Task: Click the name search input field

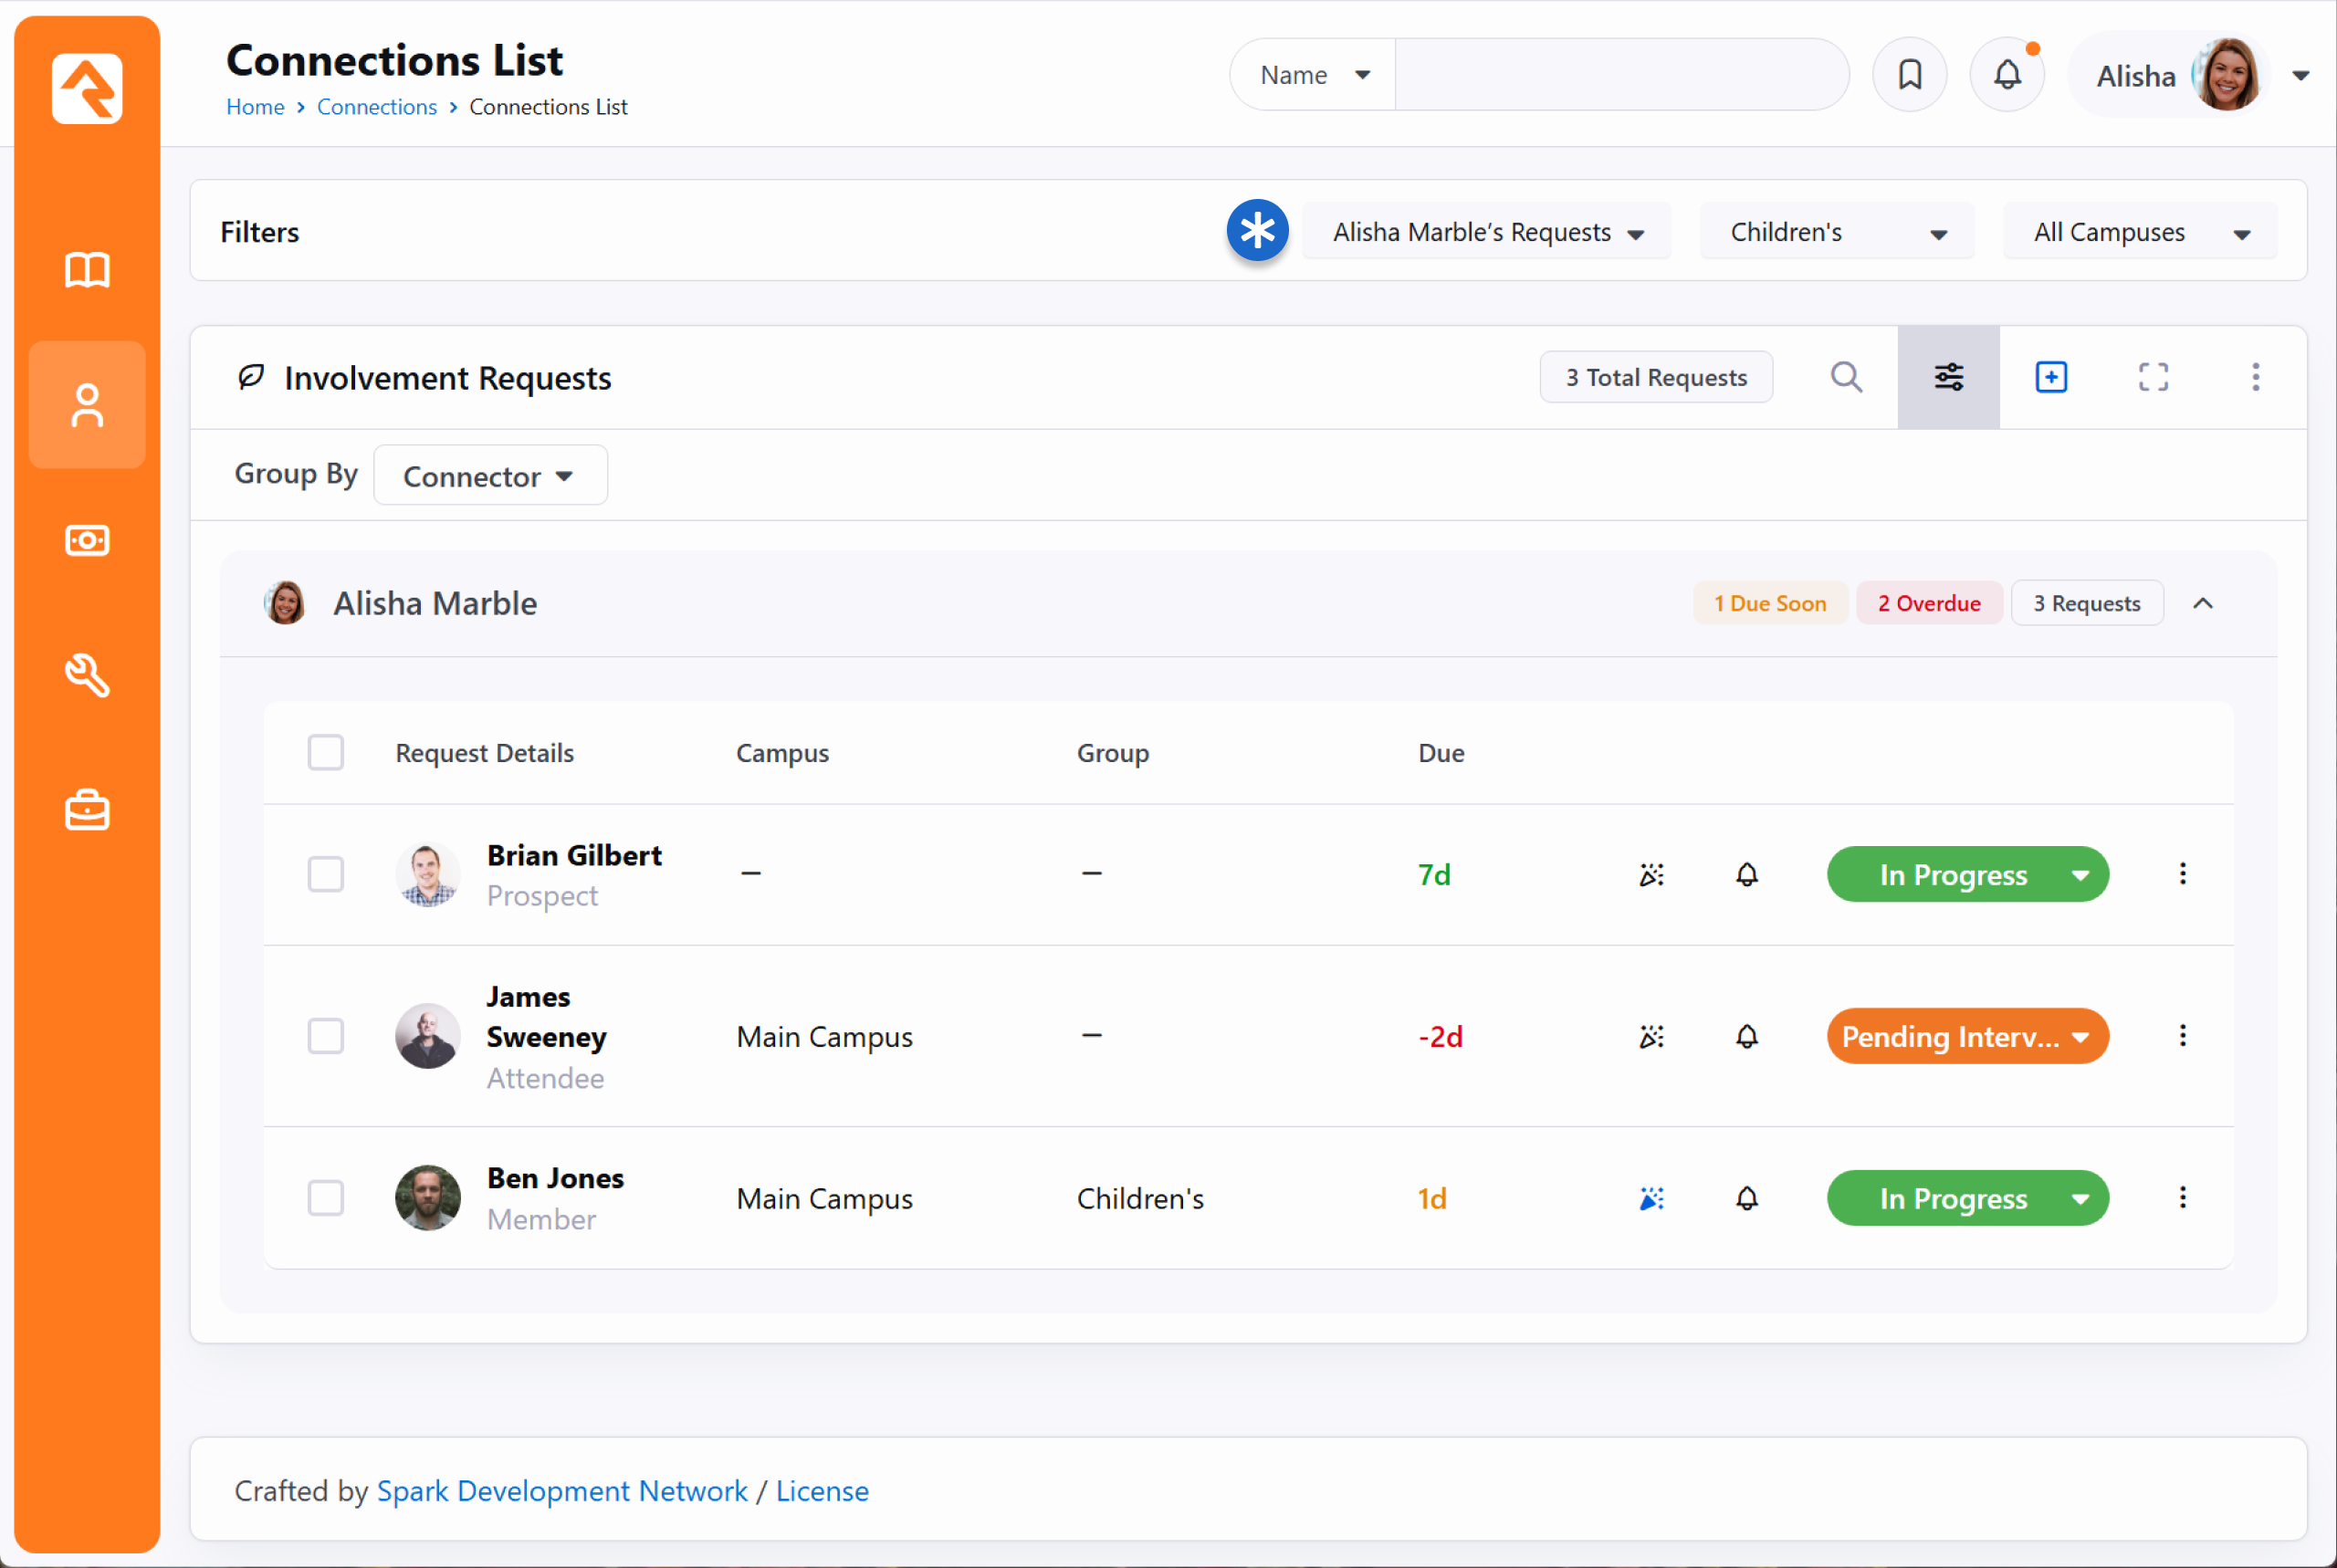Action: coord(1620,75)
